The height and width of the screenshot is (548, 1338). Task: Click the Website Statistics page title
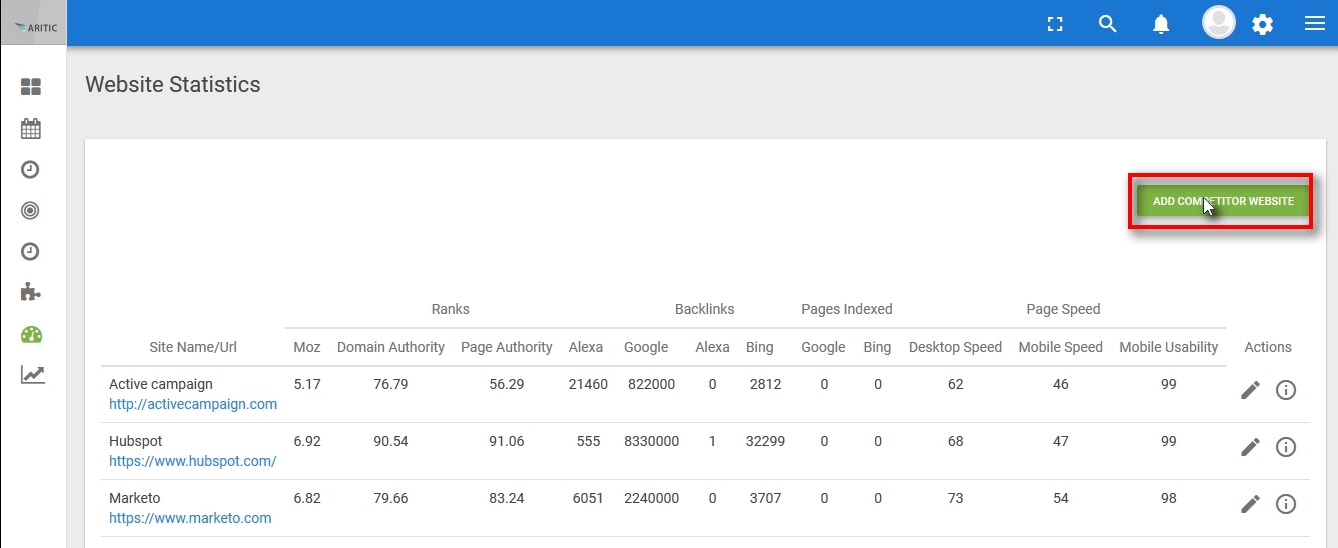(x=173, y=85)
